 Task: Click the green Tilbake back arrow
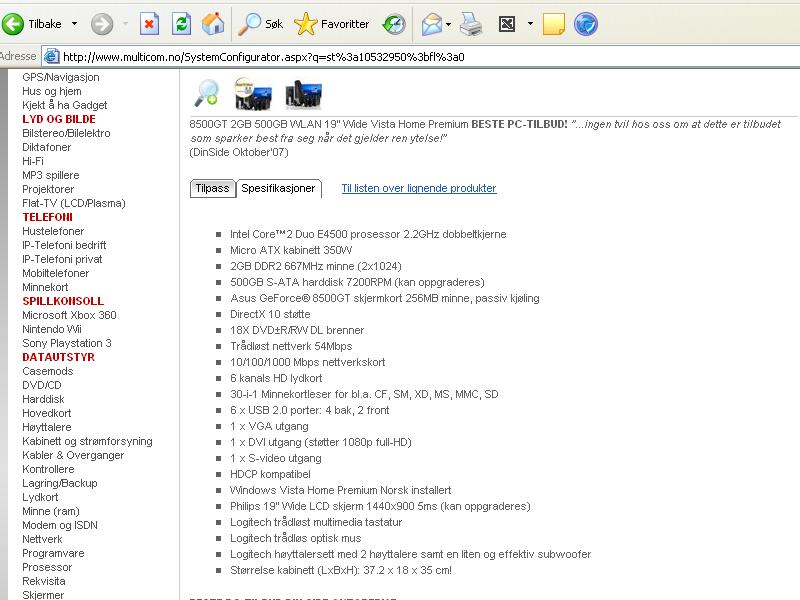(x=13, y=24)
